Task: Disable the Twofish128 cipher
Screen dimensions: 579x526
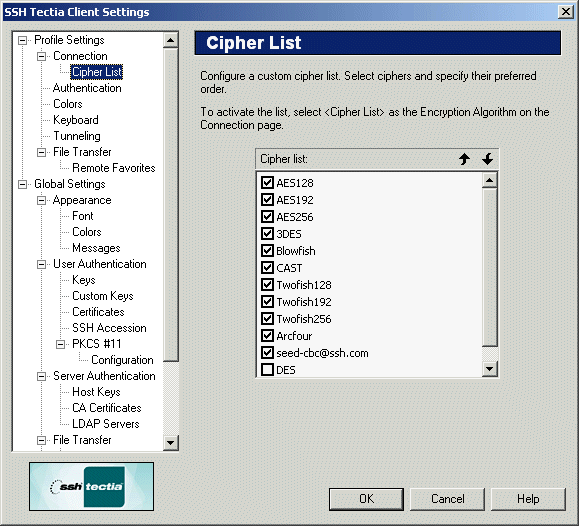Action: pyautogui.click(x=267, y=284)
